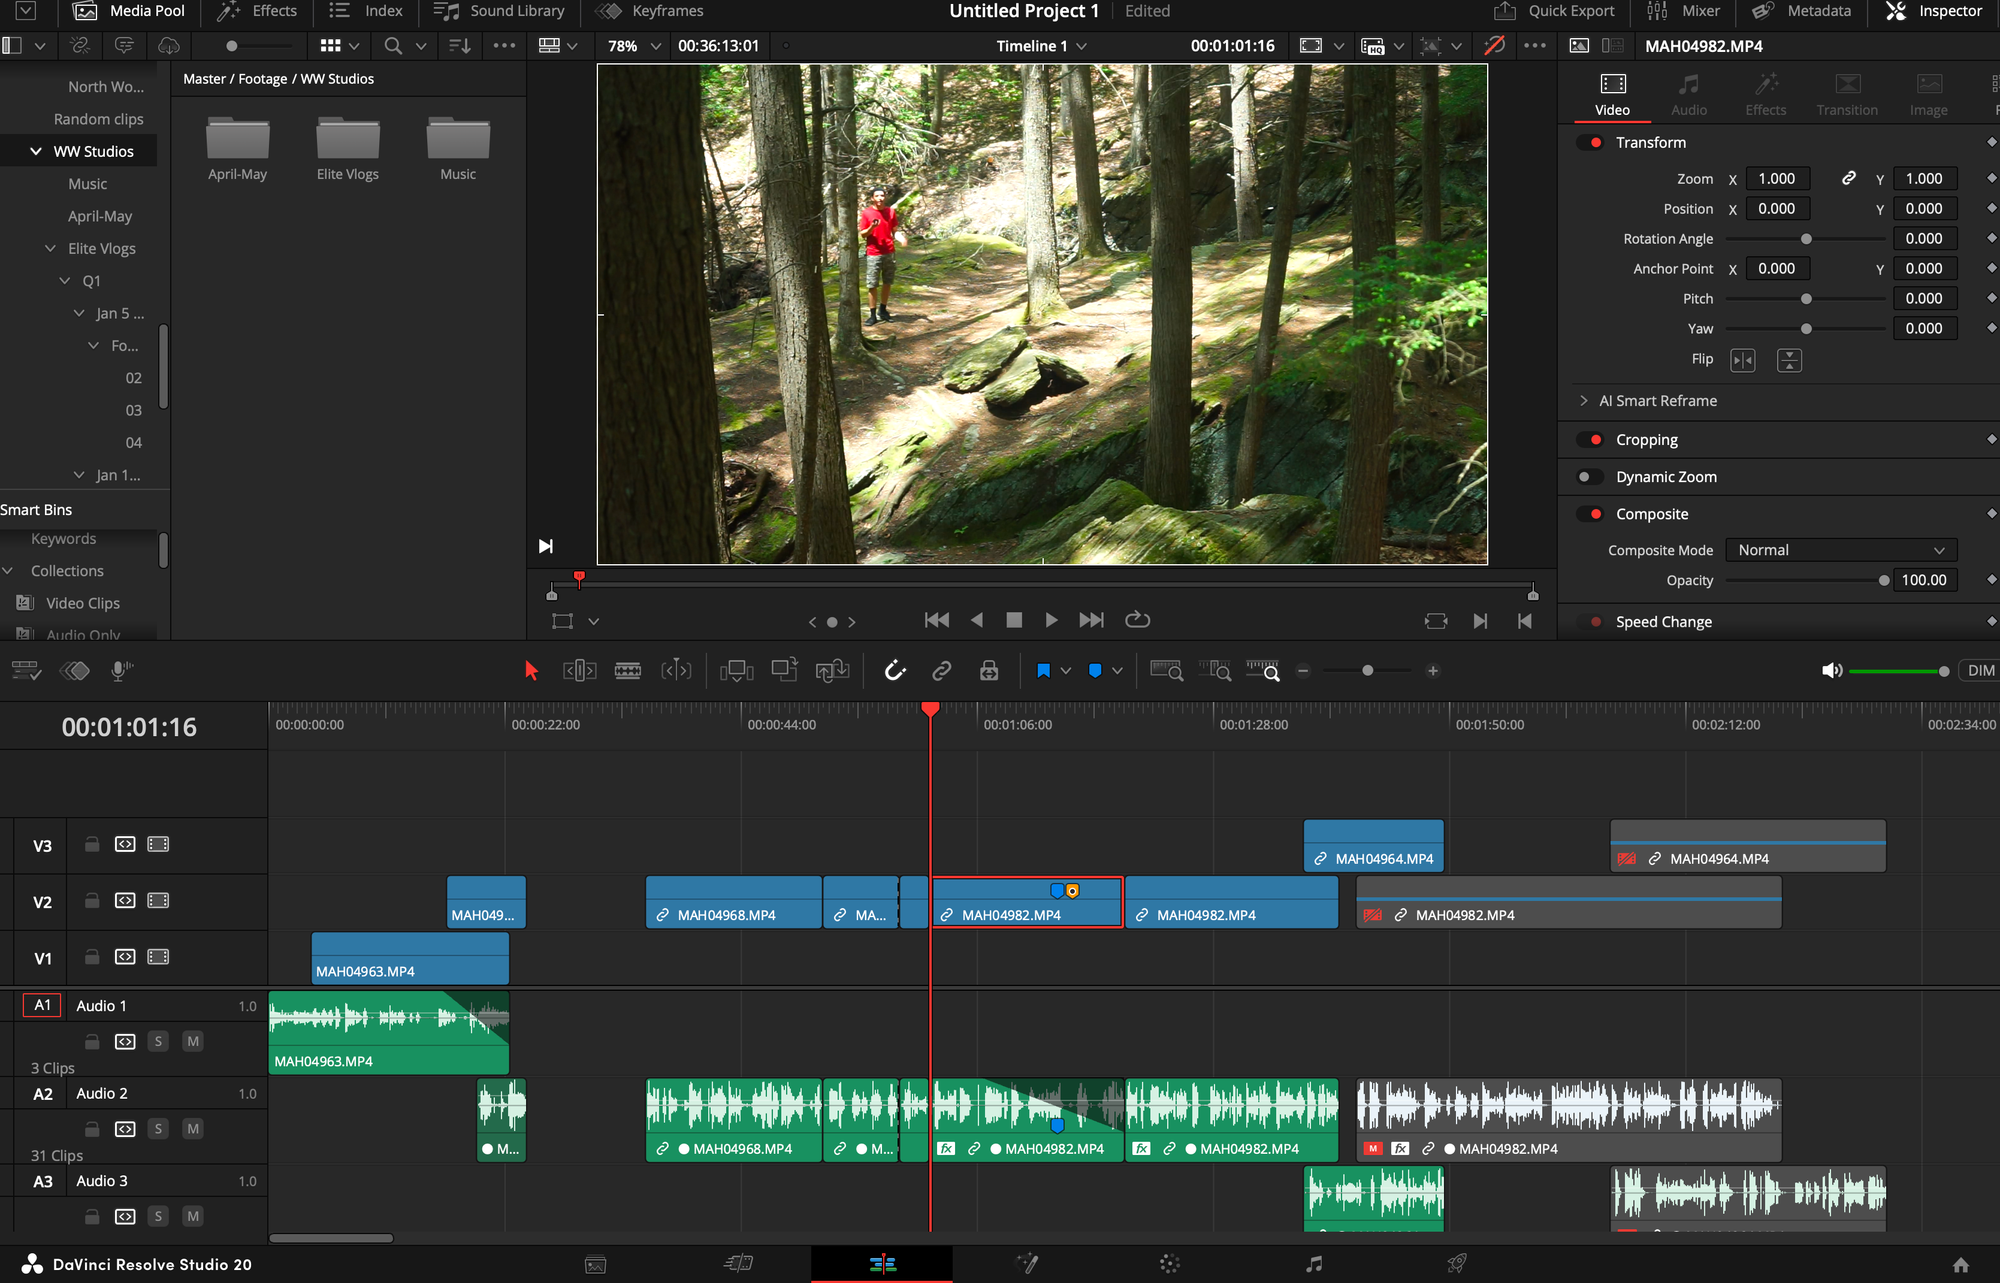Stop playback in the viewer
This screenshot has width=2000, height=1283.
pos(1014,620)
